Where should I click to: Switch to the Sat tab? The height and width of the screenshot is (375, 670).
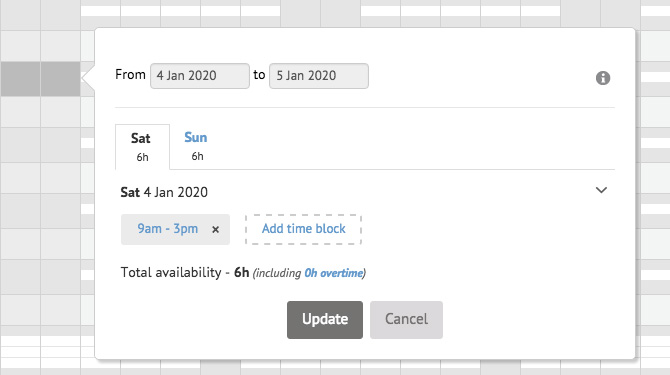(x=142, y=146)
